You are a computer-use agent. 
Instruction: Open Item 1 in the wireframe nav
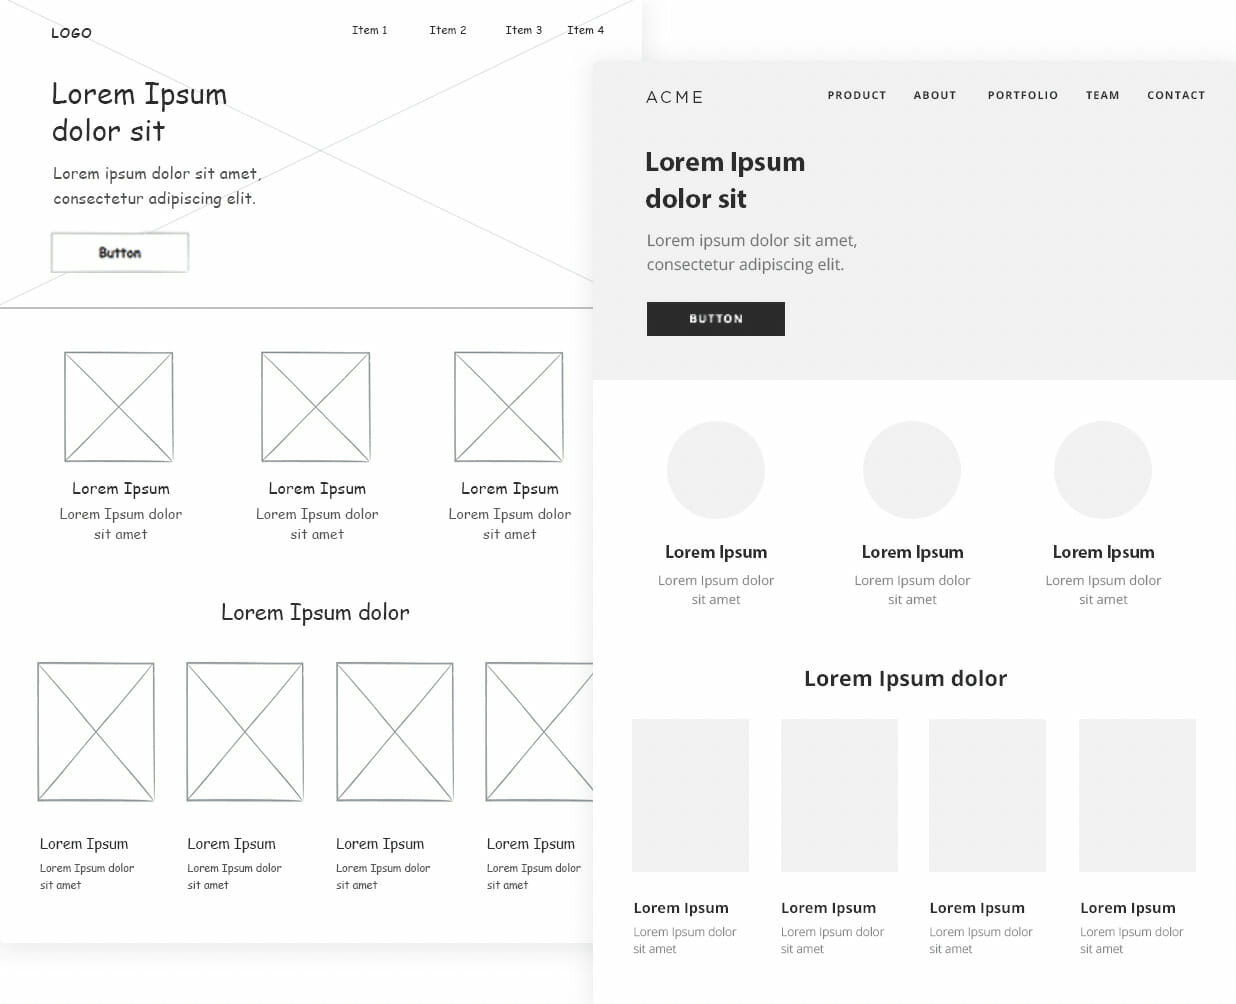pos(370,30)
